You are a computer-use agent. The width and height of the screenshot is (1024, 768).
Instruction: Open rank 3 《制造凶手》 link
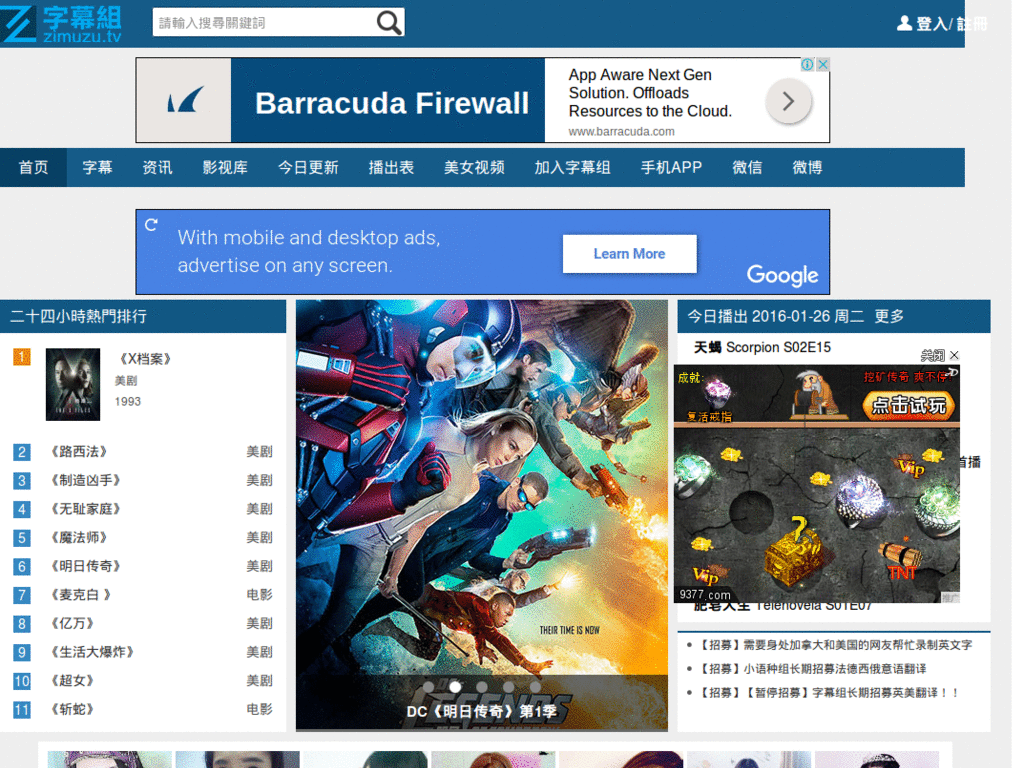(x=86, y=481)
